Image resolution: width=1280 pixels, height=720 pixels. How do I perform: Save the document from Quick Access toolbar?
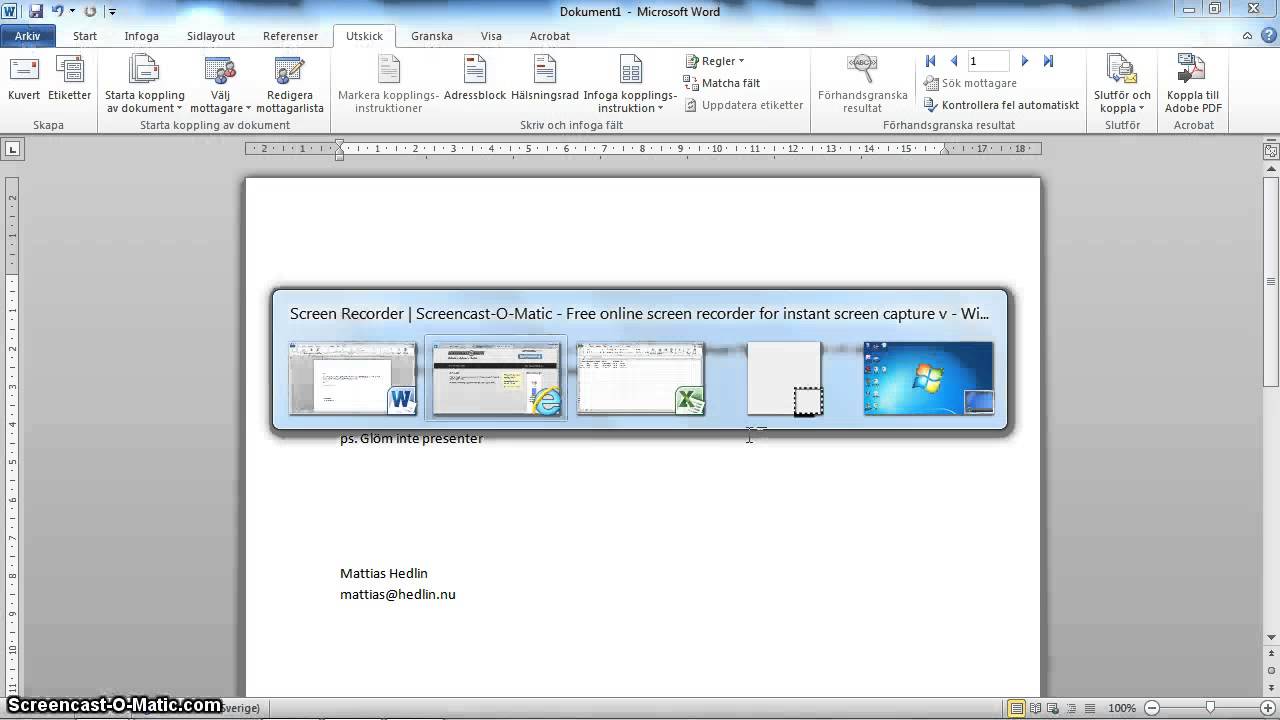(x=36, y=11)
